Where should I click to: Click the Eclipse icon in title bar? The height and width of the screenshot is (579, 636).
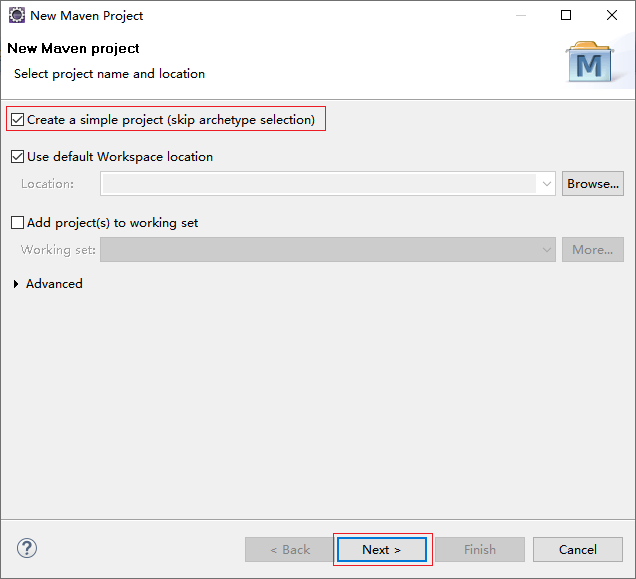pyautogui.click(x=17, y=15)
